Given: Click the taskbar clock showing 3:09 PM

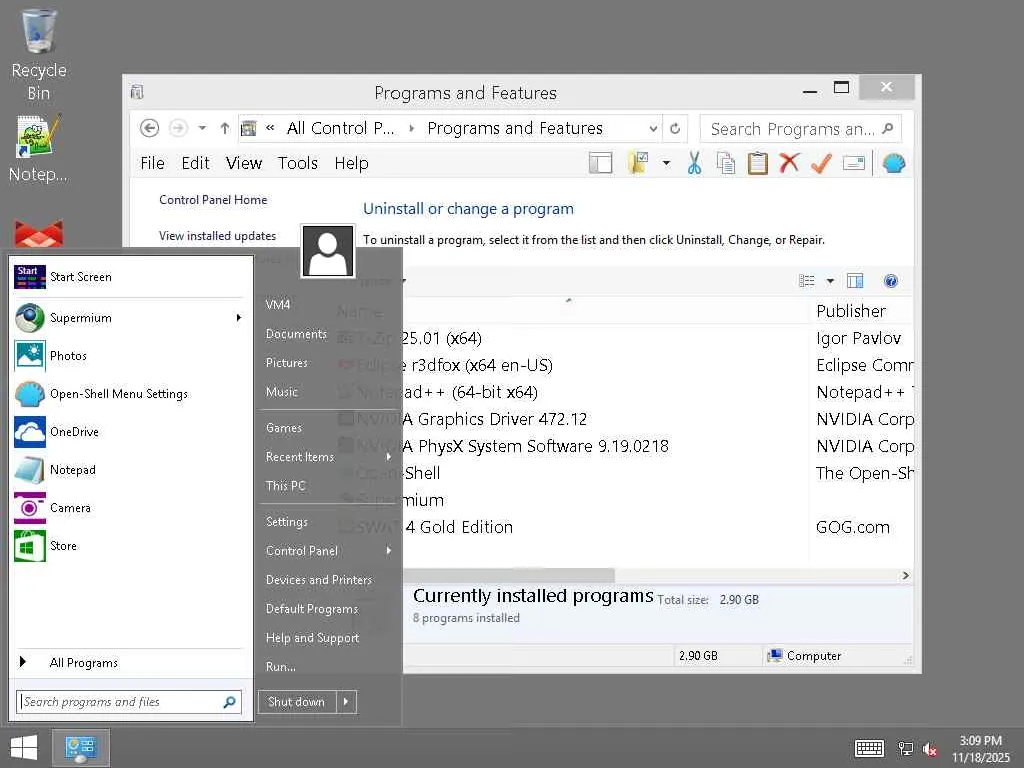Looking at the screenshot, I should 980,748.
